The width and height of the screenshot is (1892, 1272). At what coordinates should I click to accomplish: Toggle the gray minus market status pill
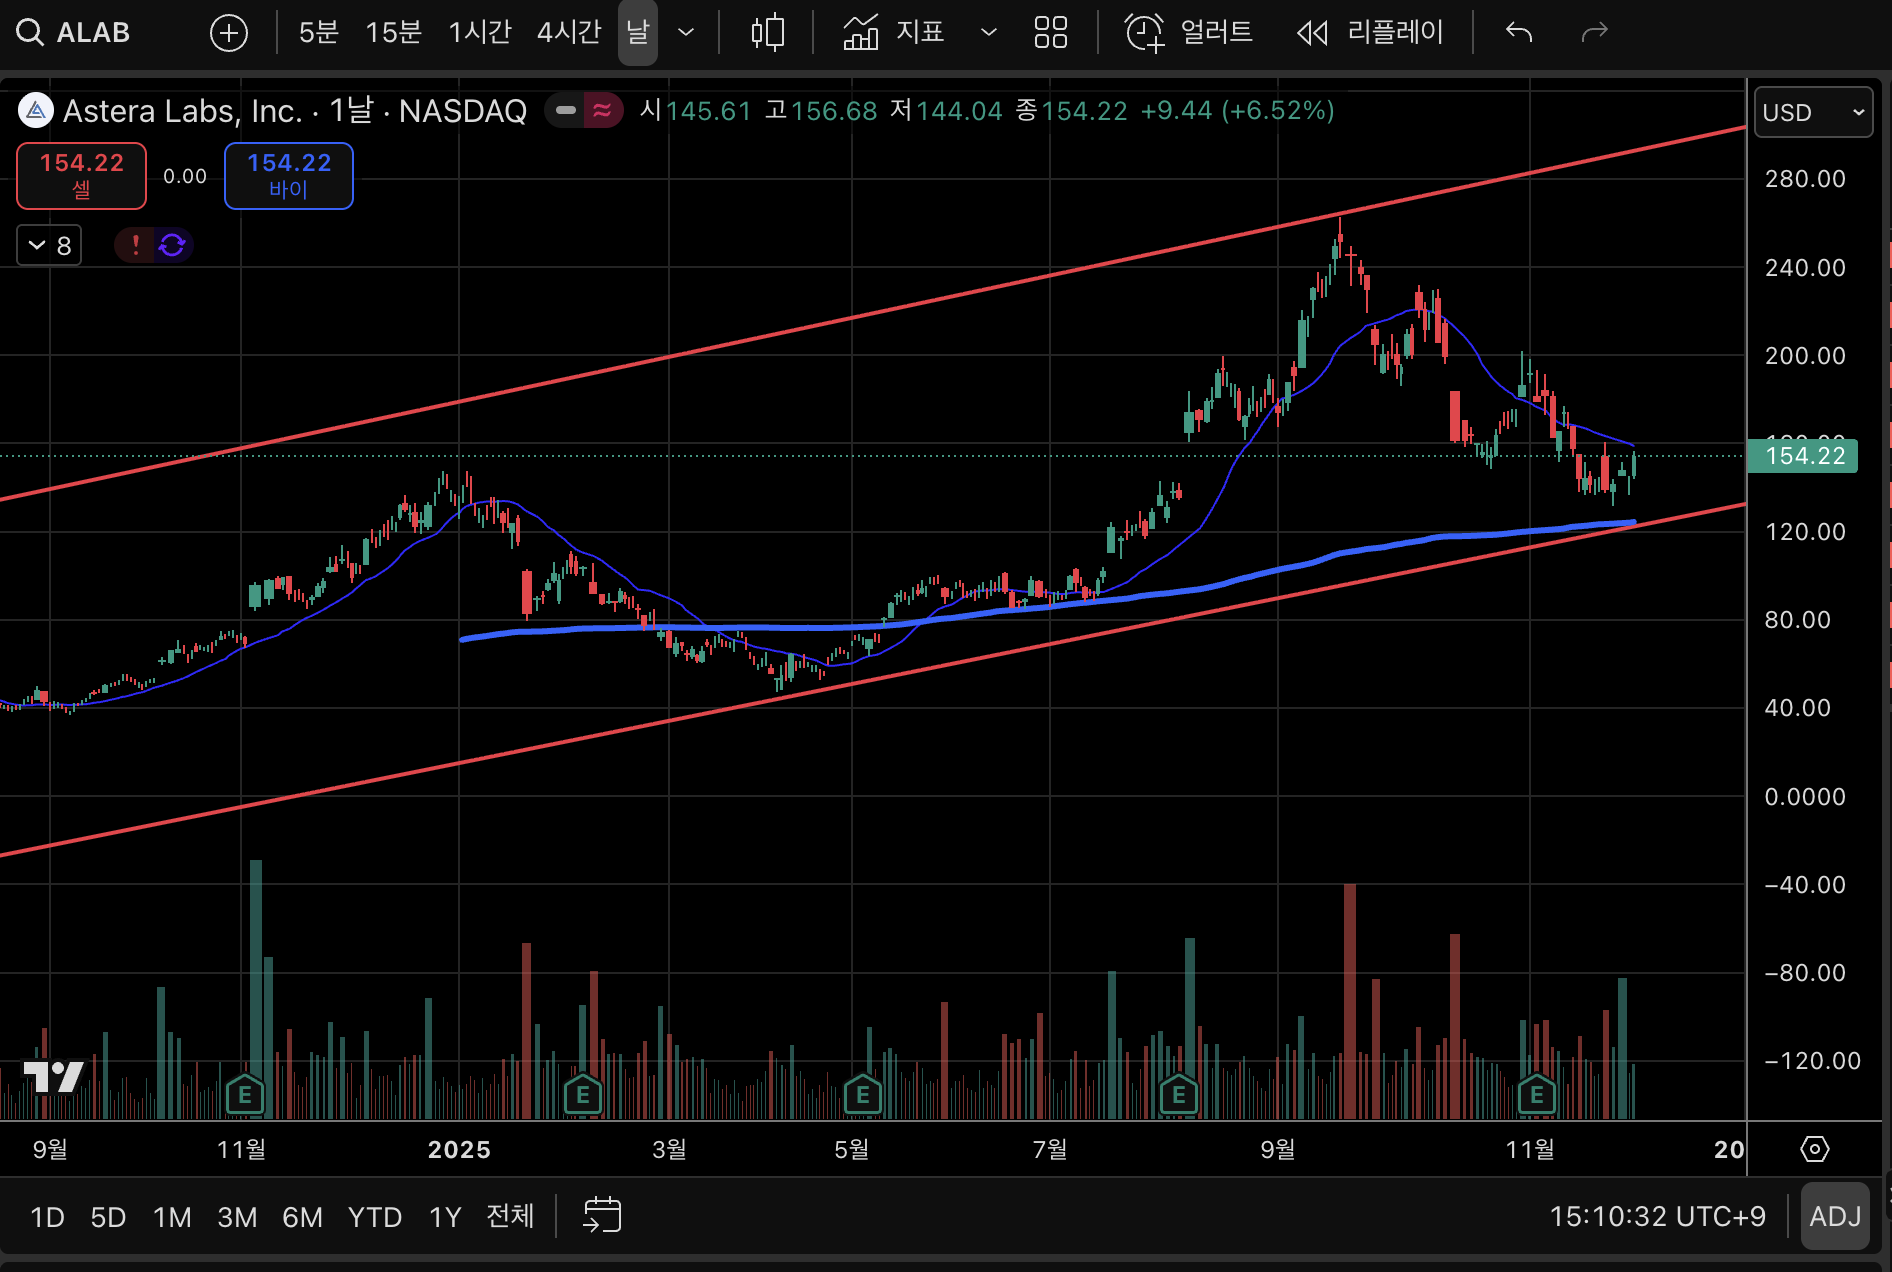pyautogui.click(x=566, y=110)
